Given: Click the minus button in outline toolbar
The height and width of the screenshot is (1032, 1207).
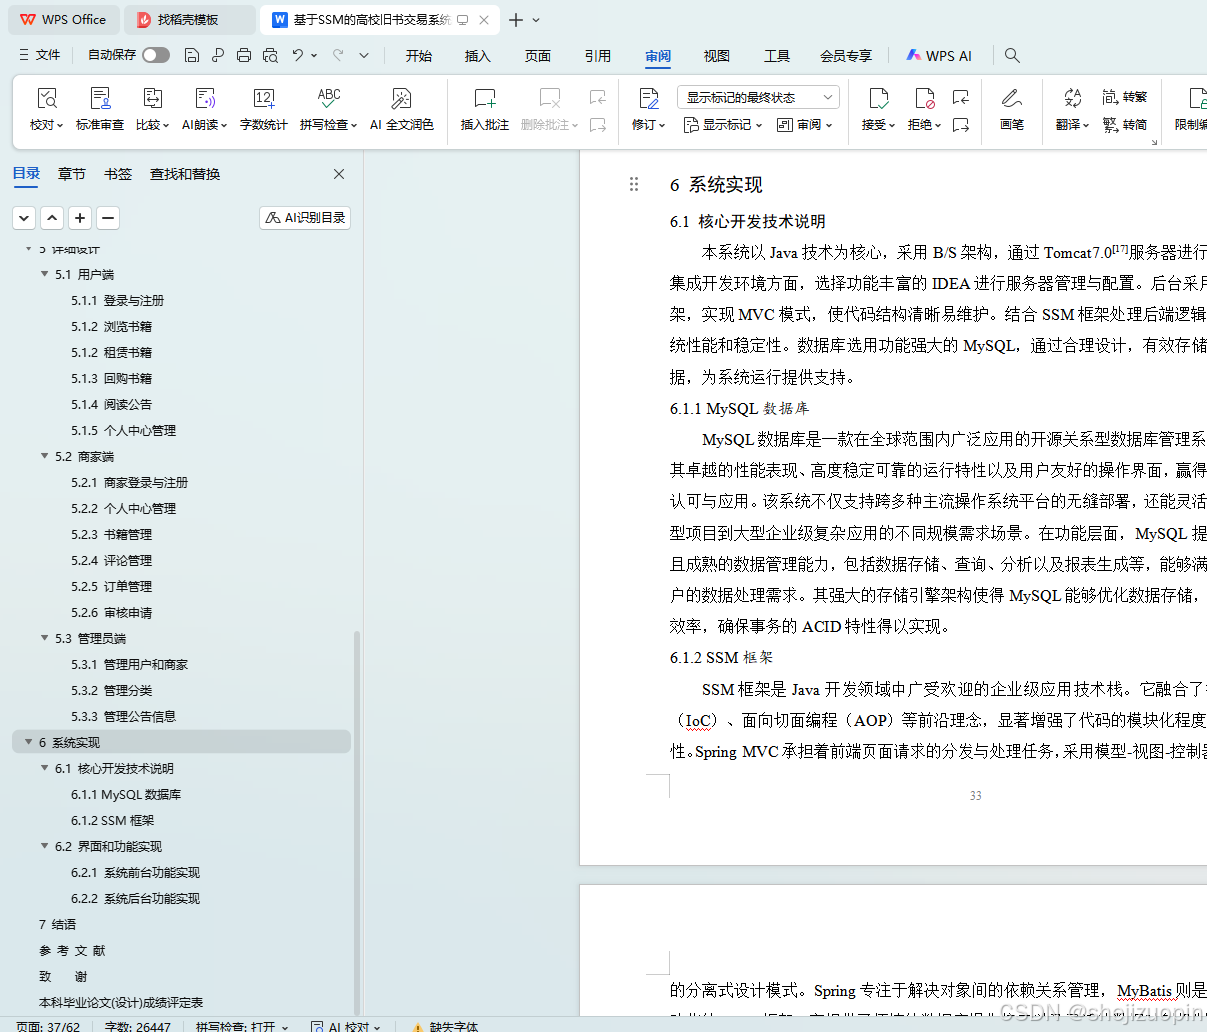Looking at the screenshot, I should [108, 217].
